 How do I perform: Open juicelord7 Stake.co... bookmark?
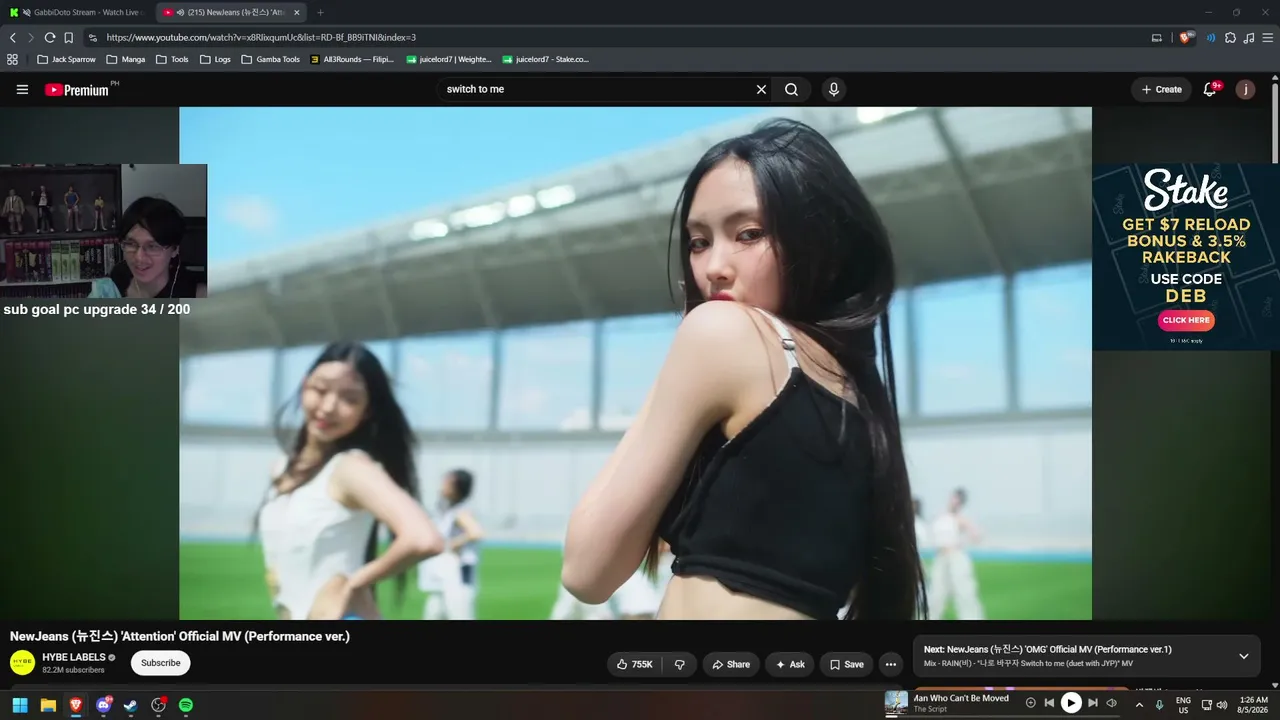click(x=545, y=59)
